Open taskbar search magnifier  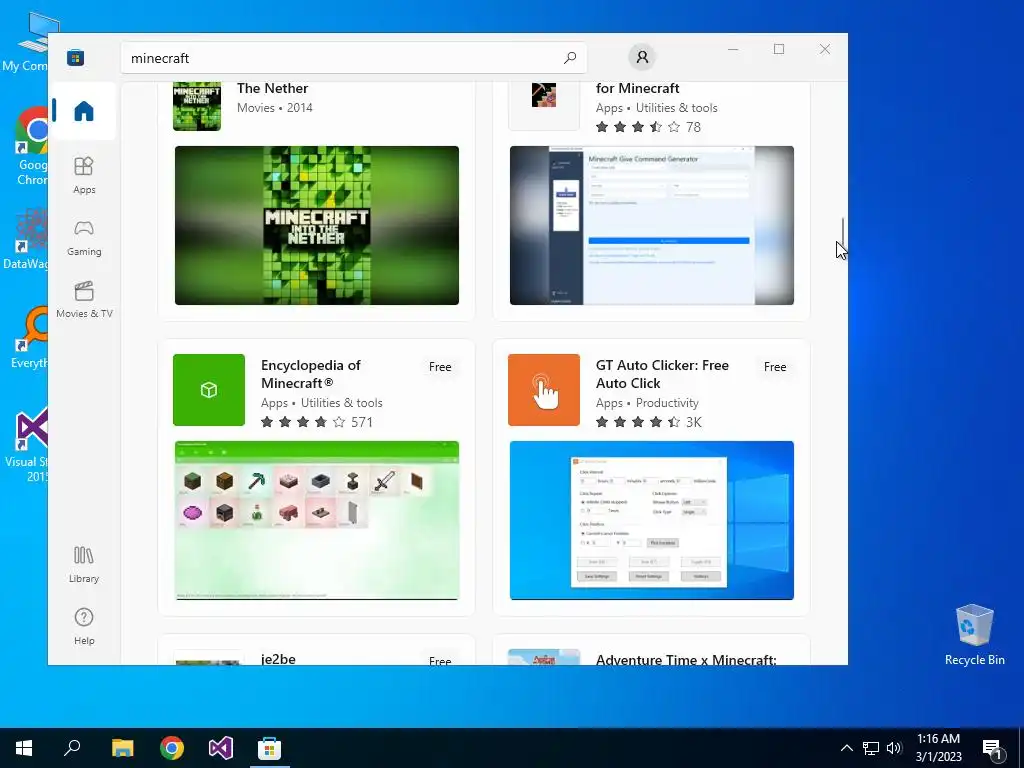(72, 748)
